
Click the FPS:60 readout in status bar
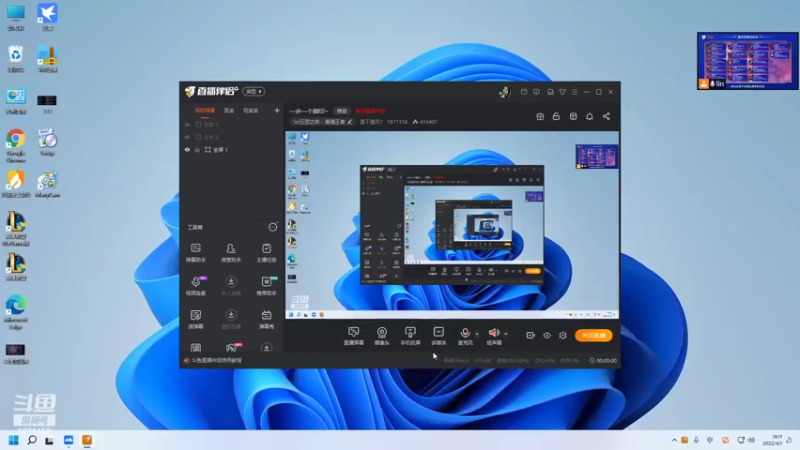coord(483,360)
